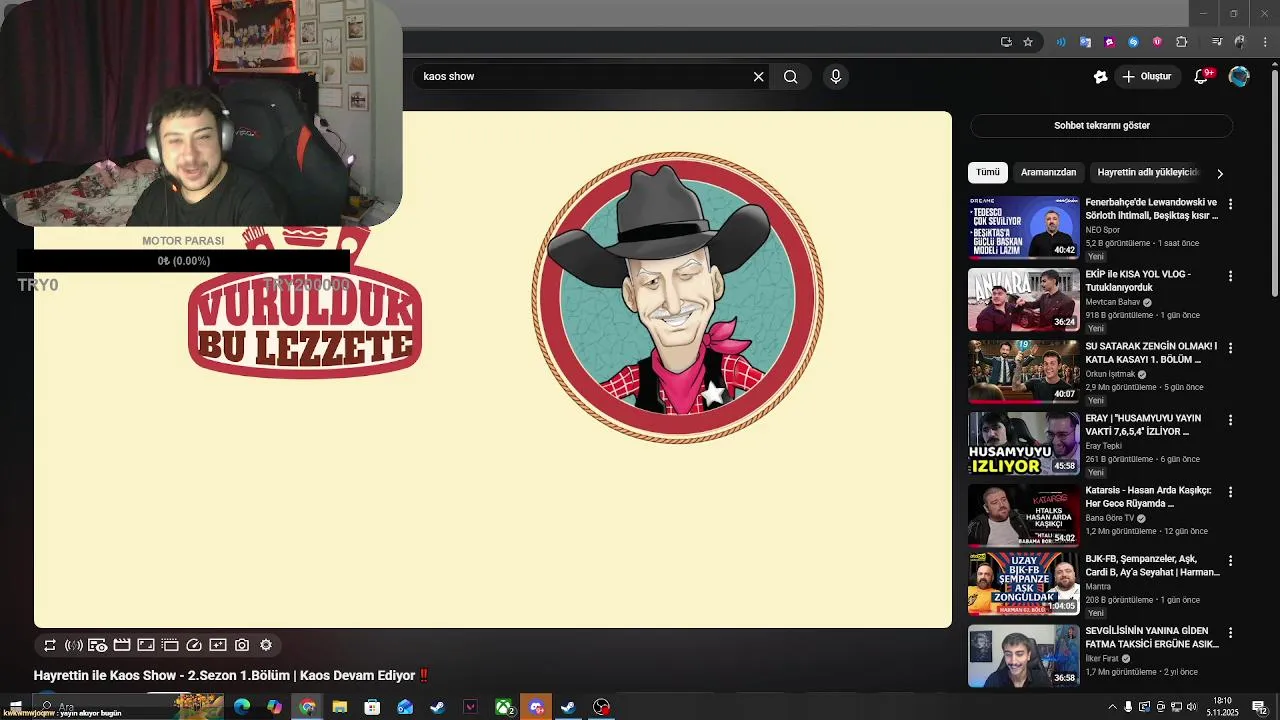Bookmark this page with star icon
This screenshot has height=720, width=1280.
(x=1028, y=42)
